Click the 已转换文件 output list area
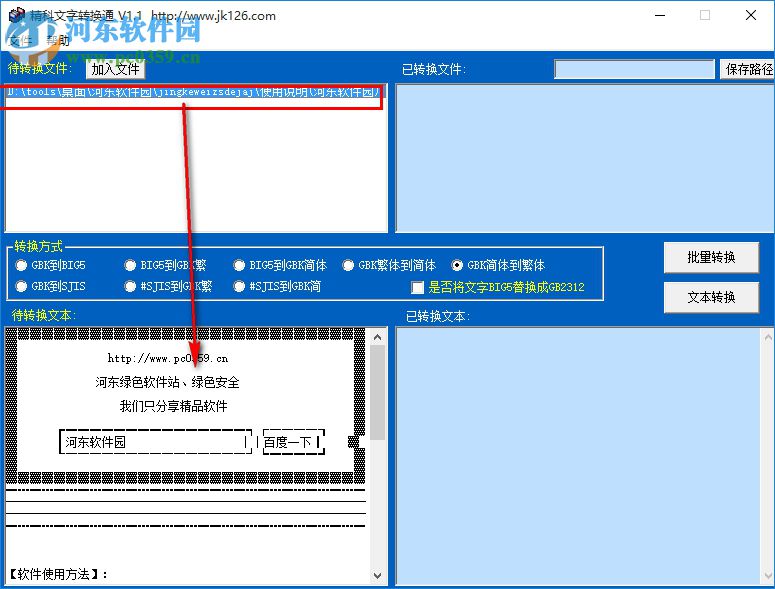This screenshot has width=775, height=589. [x=585, y=158]
